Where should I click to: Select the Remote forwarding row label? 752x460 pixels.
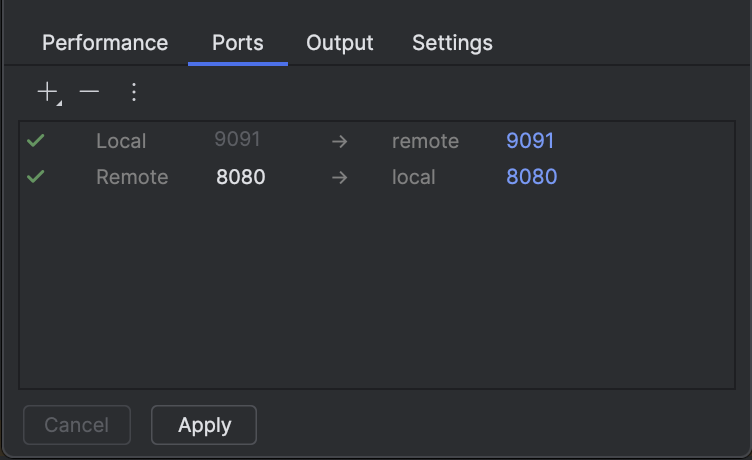click(x=132, y=177)
